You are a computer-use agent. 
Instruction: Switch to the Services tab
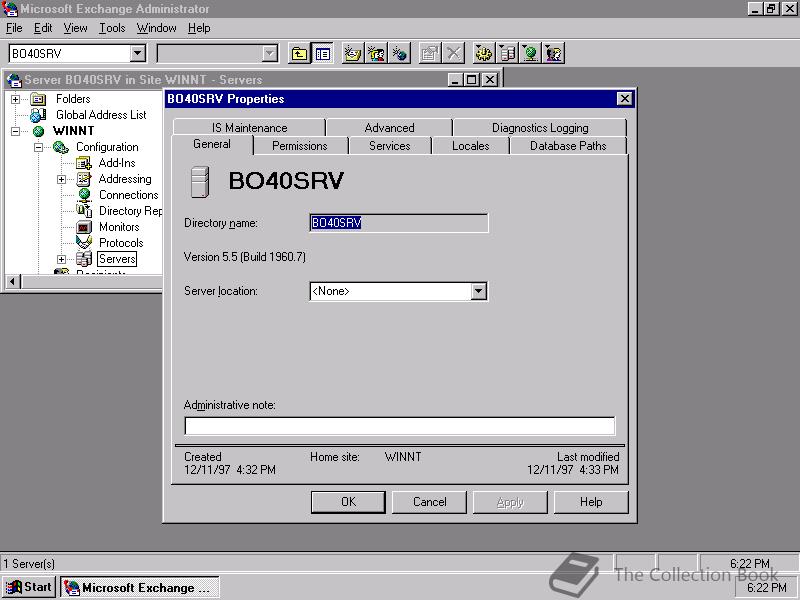[389, 146]
